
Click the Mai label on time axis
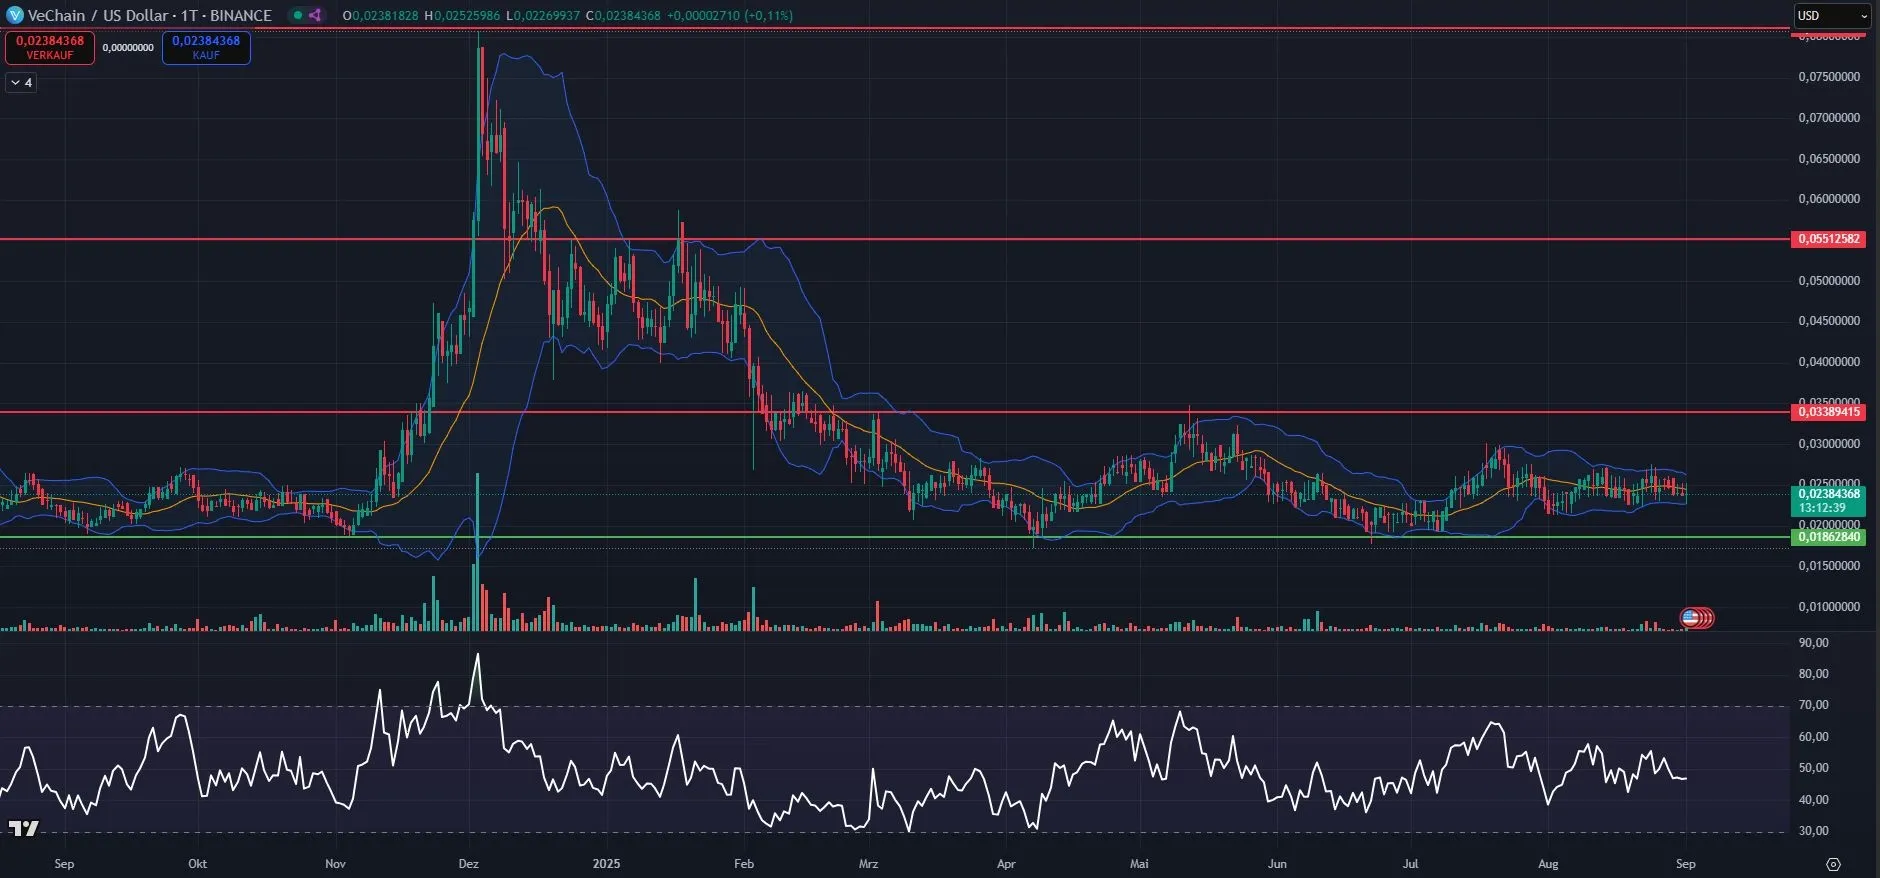tap(1139, 864)
